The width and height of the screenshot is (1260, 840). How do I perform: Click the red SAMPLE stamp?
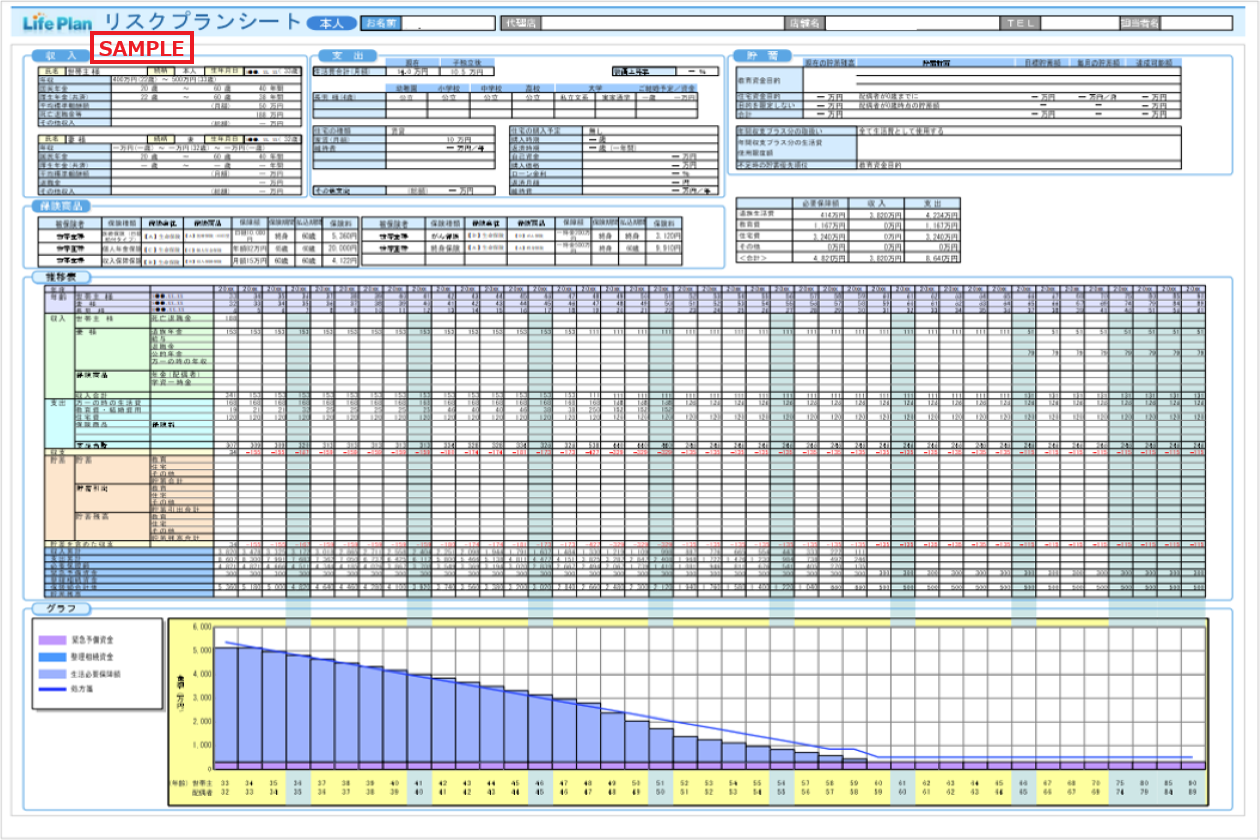[x=141, y=48]
